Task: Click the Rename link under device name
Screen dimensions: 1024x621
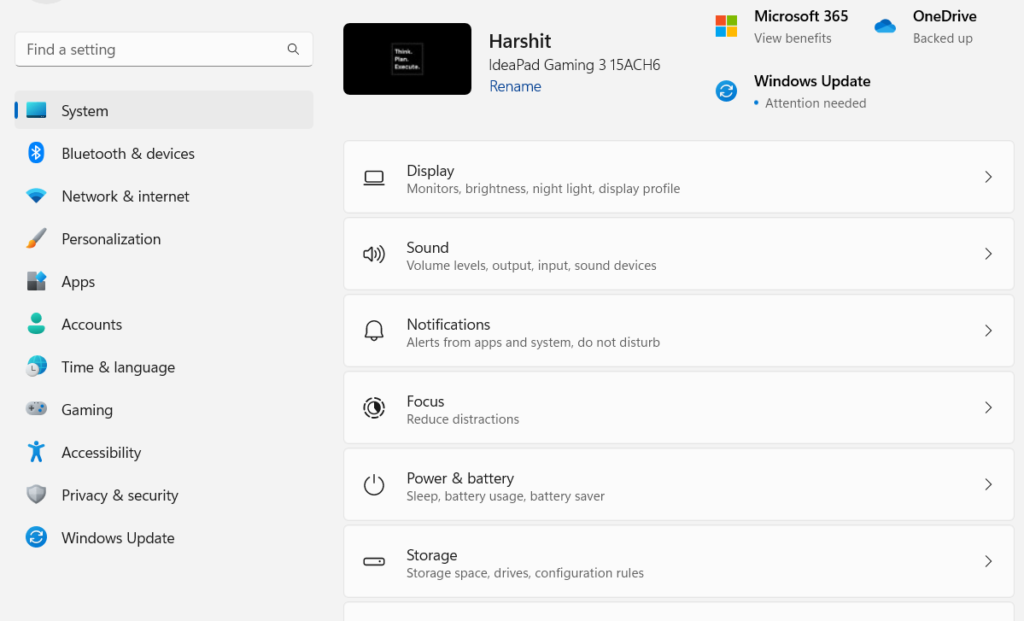Action: [515, 87]
